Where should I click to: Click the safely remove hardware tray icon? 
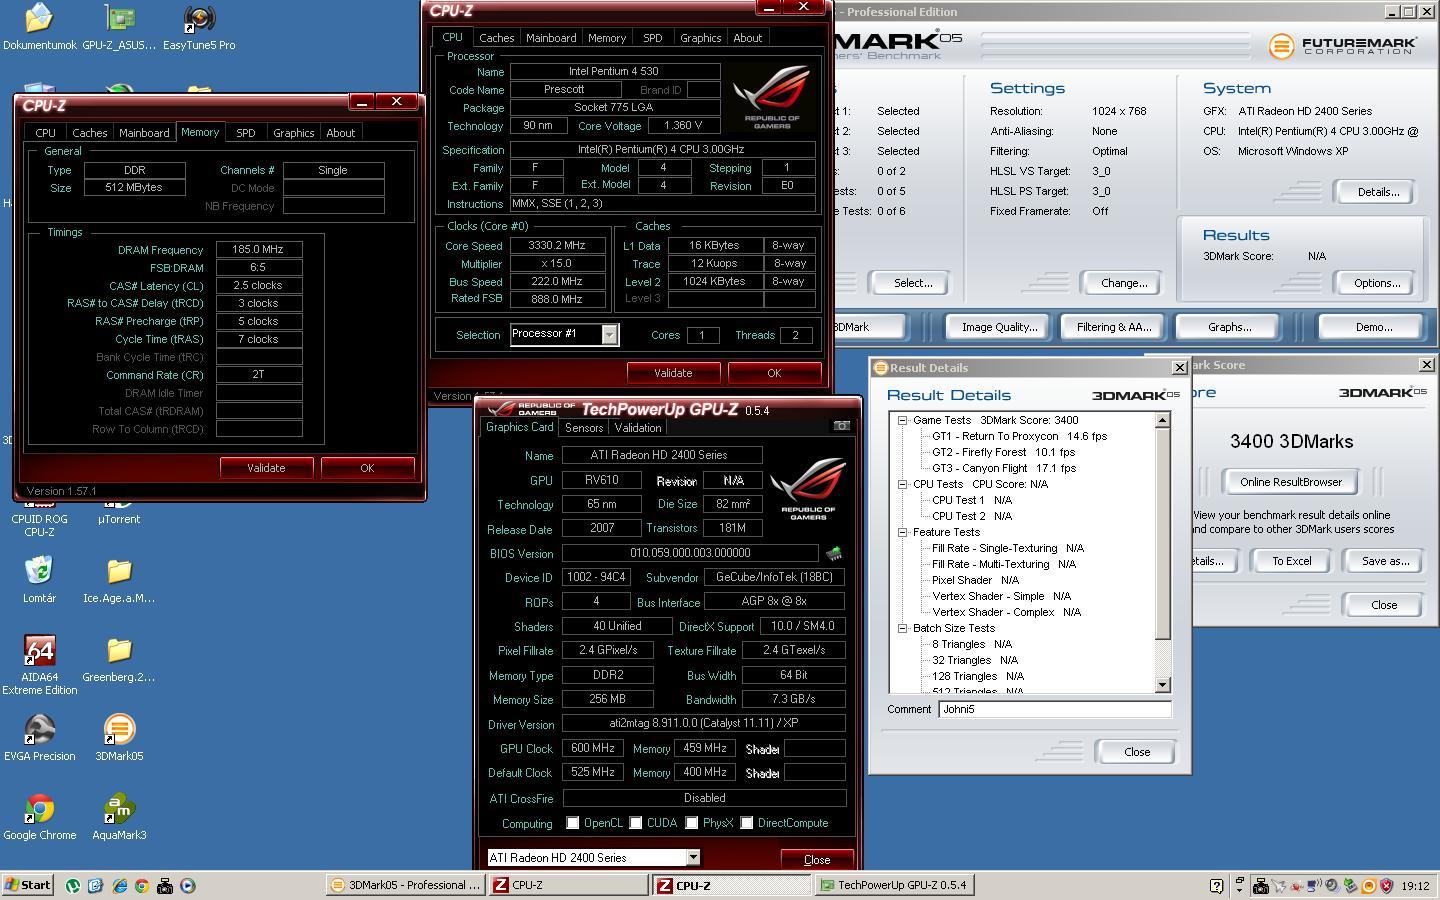(x=1350, y=886)
